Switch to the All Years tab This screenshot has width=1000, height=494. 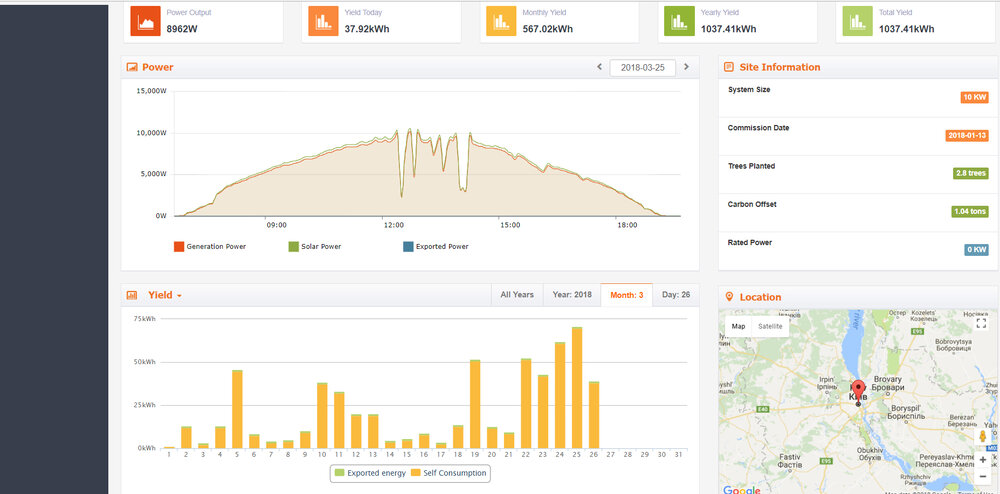[517, 295]
